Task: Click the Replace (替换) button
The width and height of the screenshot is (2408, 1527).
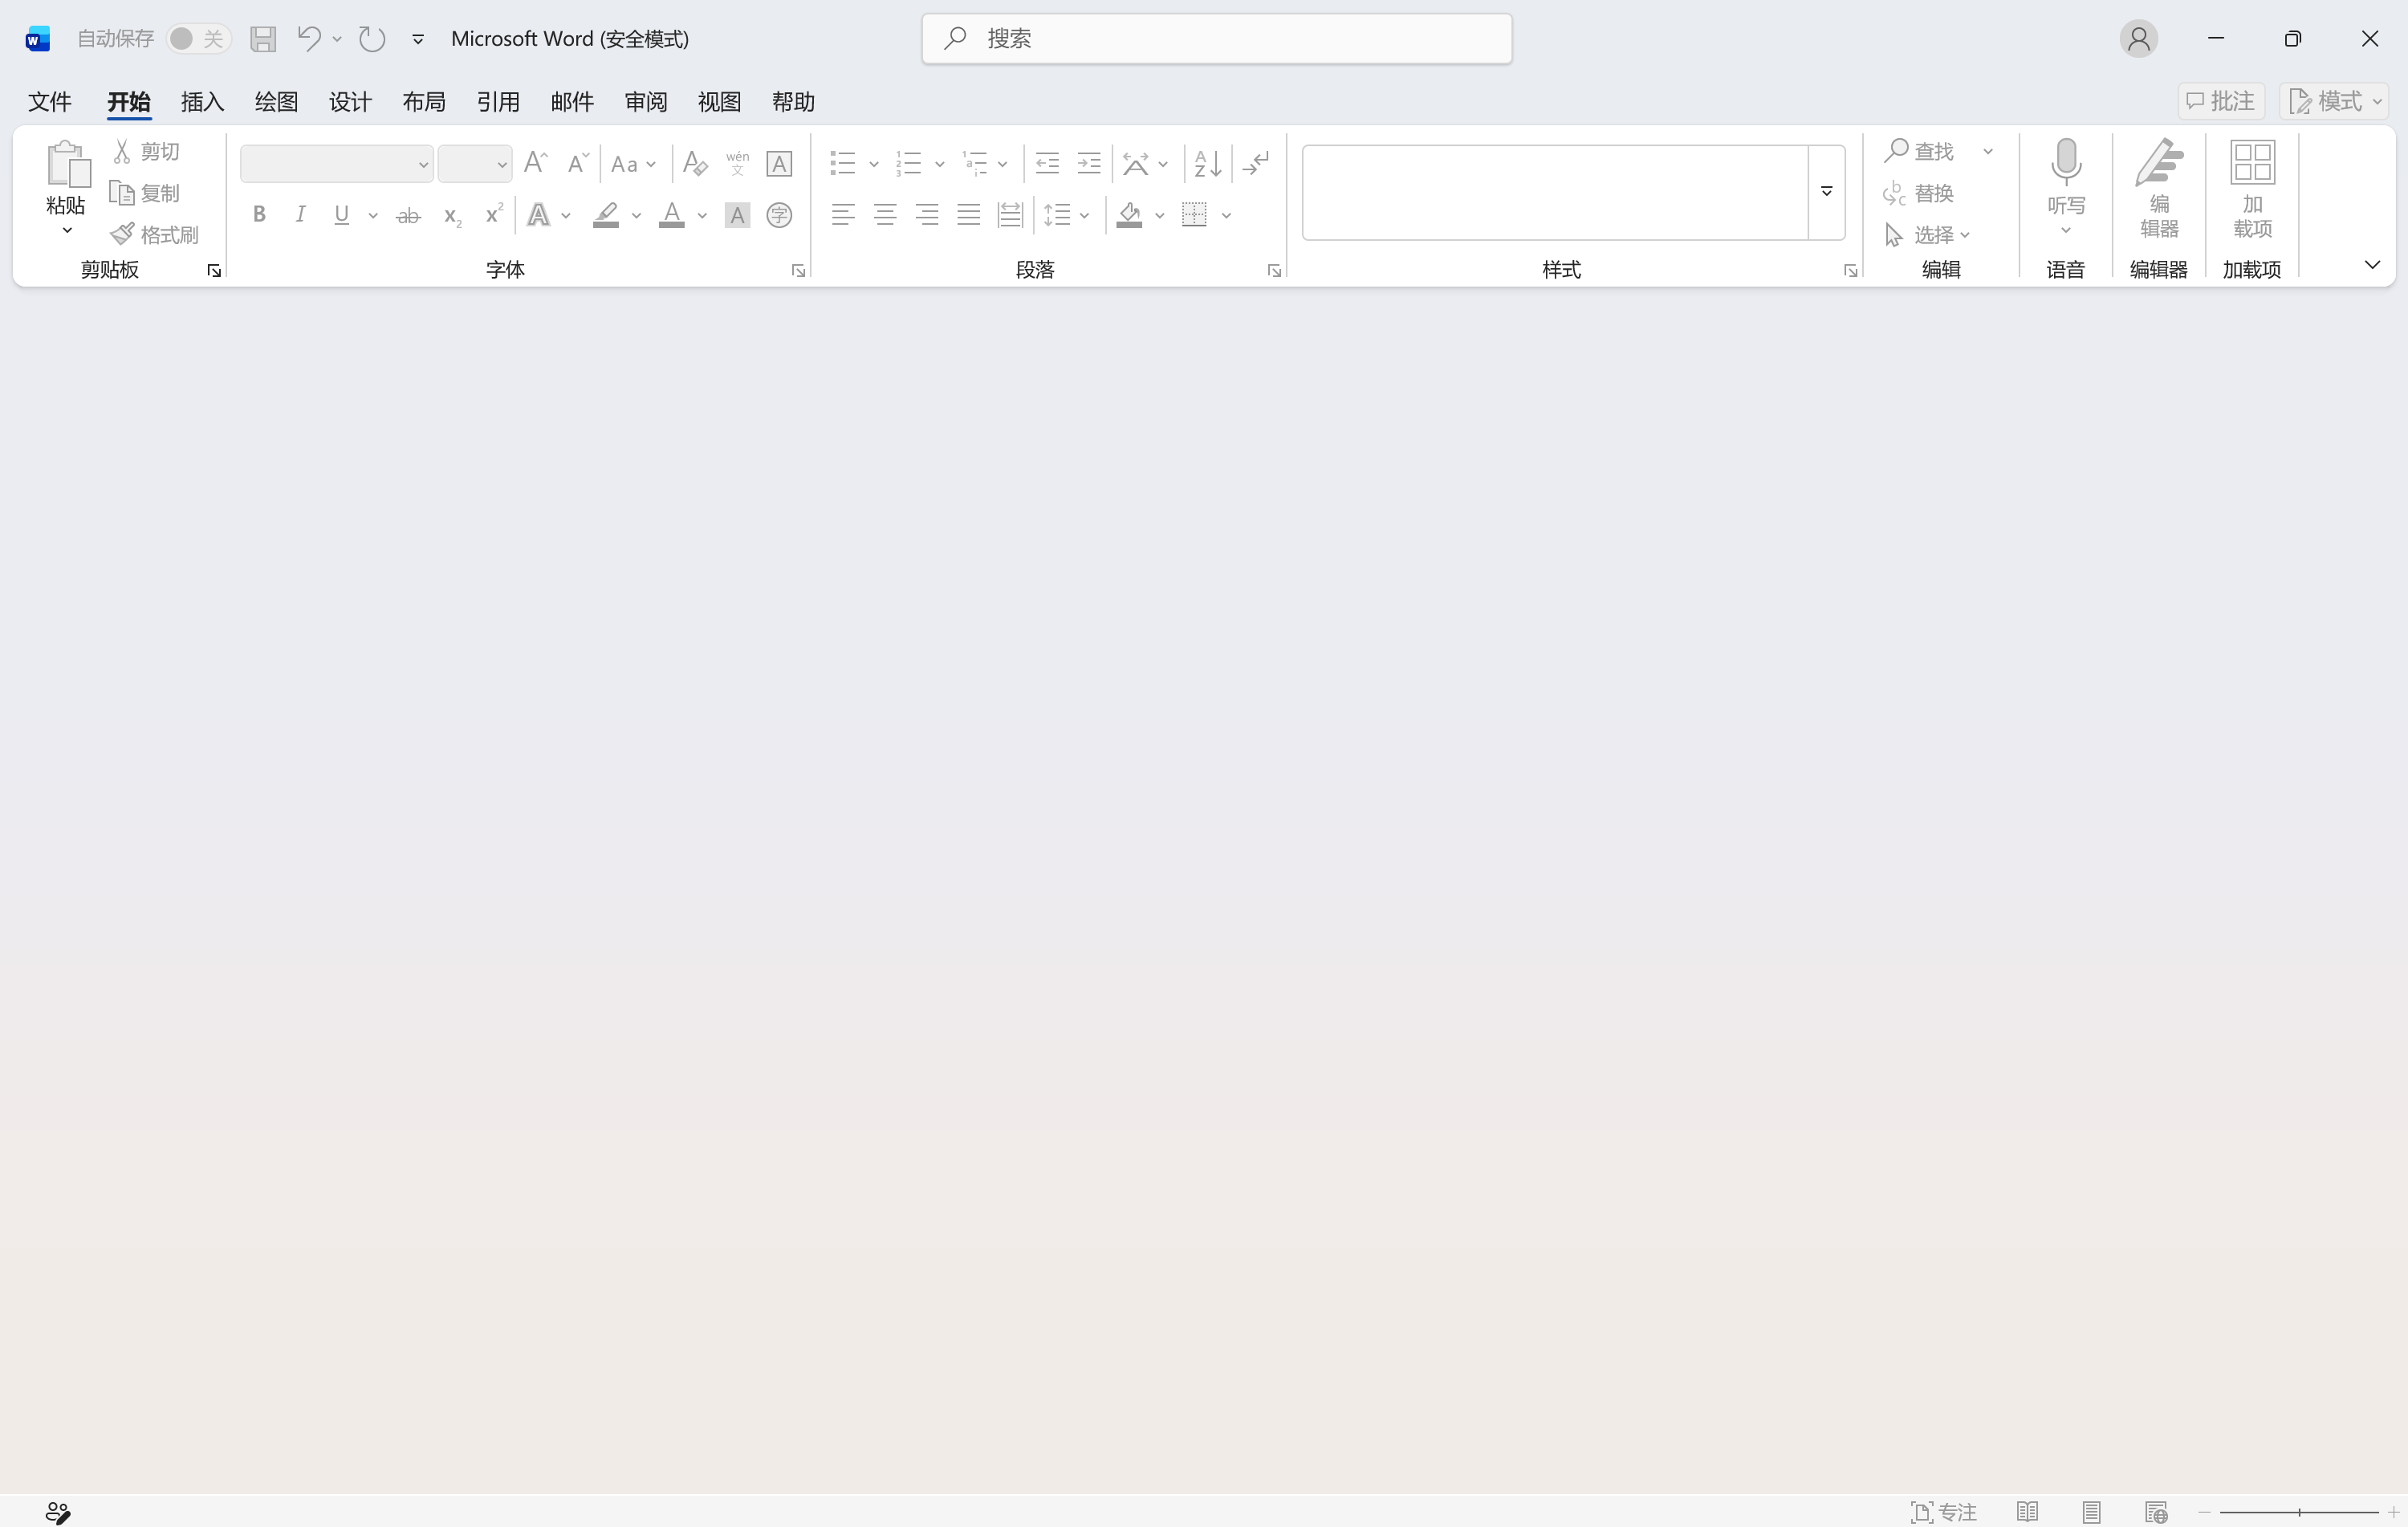Action: (x=1918, y=193)
